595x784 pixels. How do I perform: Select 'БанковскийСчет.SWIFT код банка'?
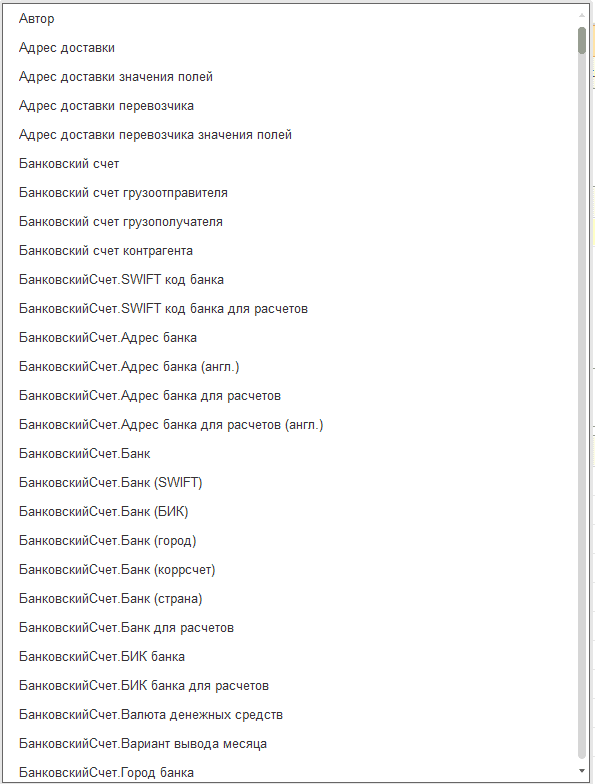(x=290, y=280)
